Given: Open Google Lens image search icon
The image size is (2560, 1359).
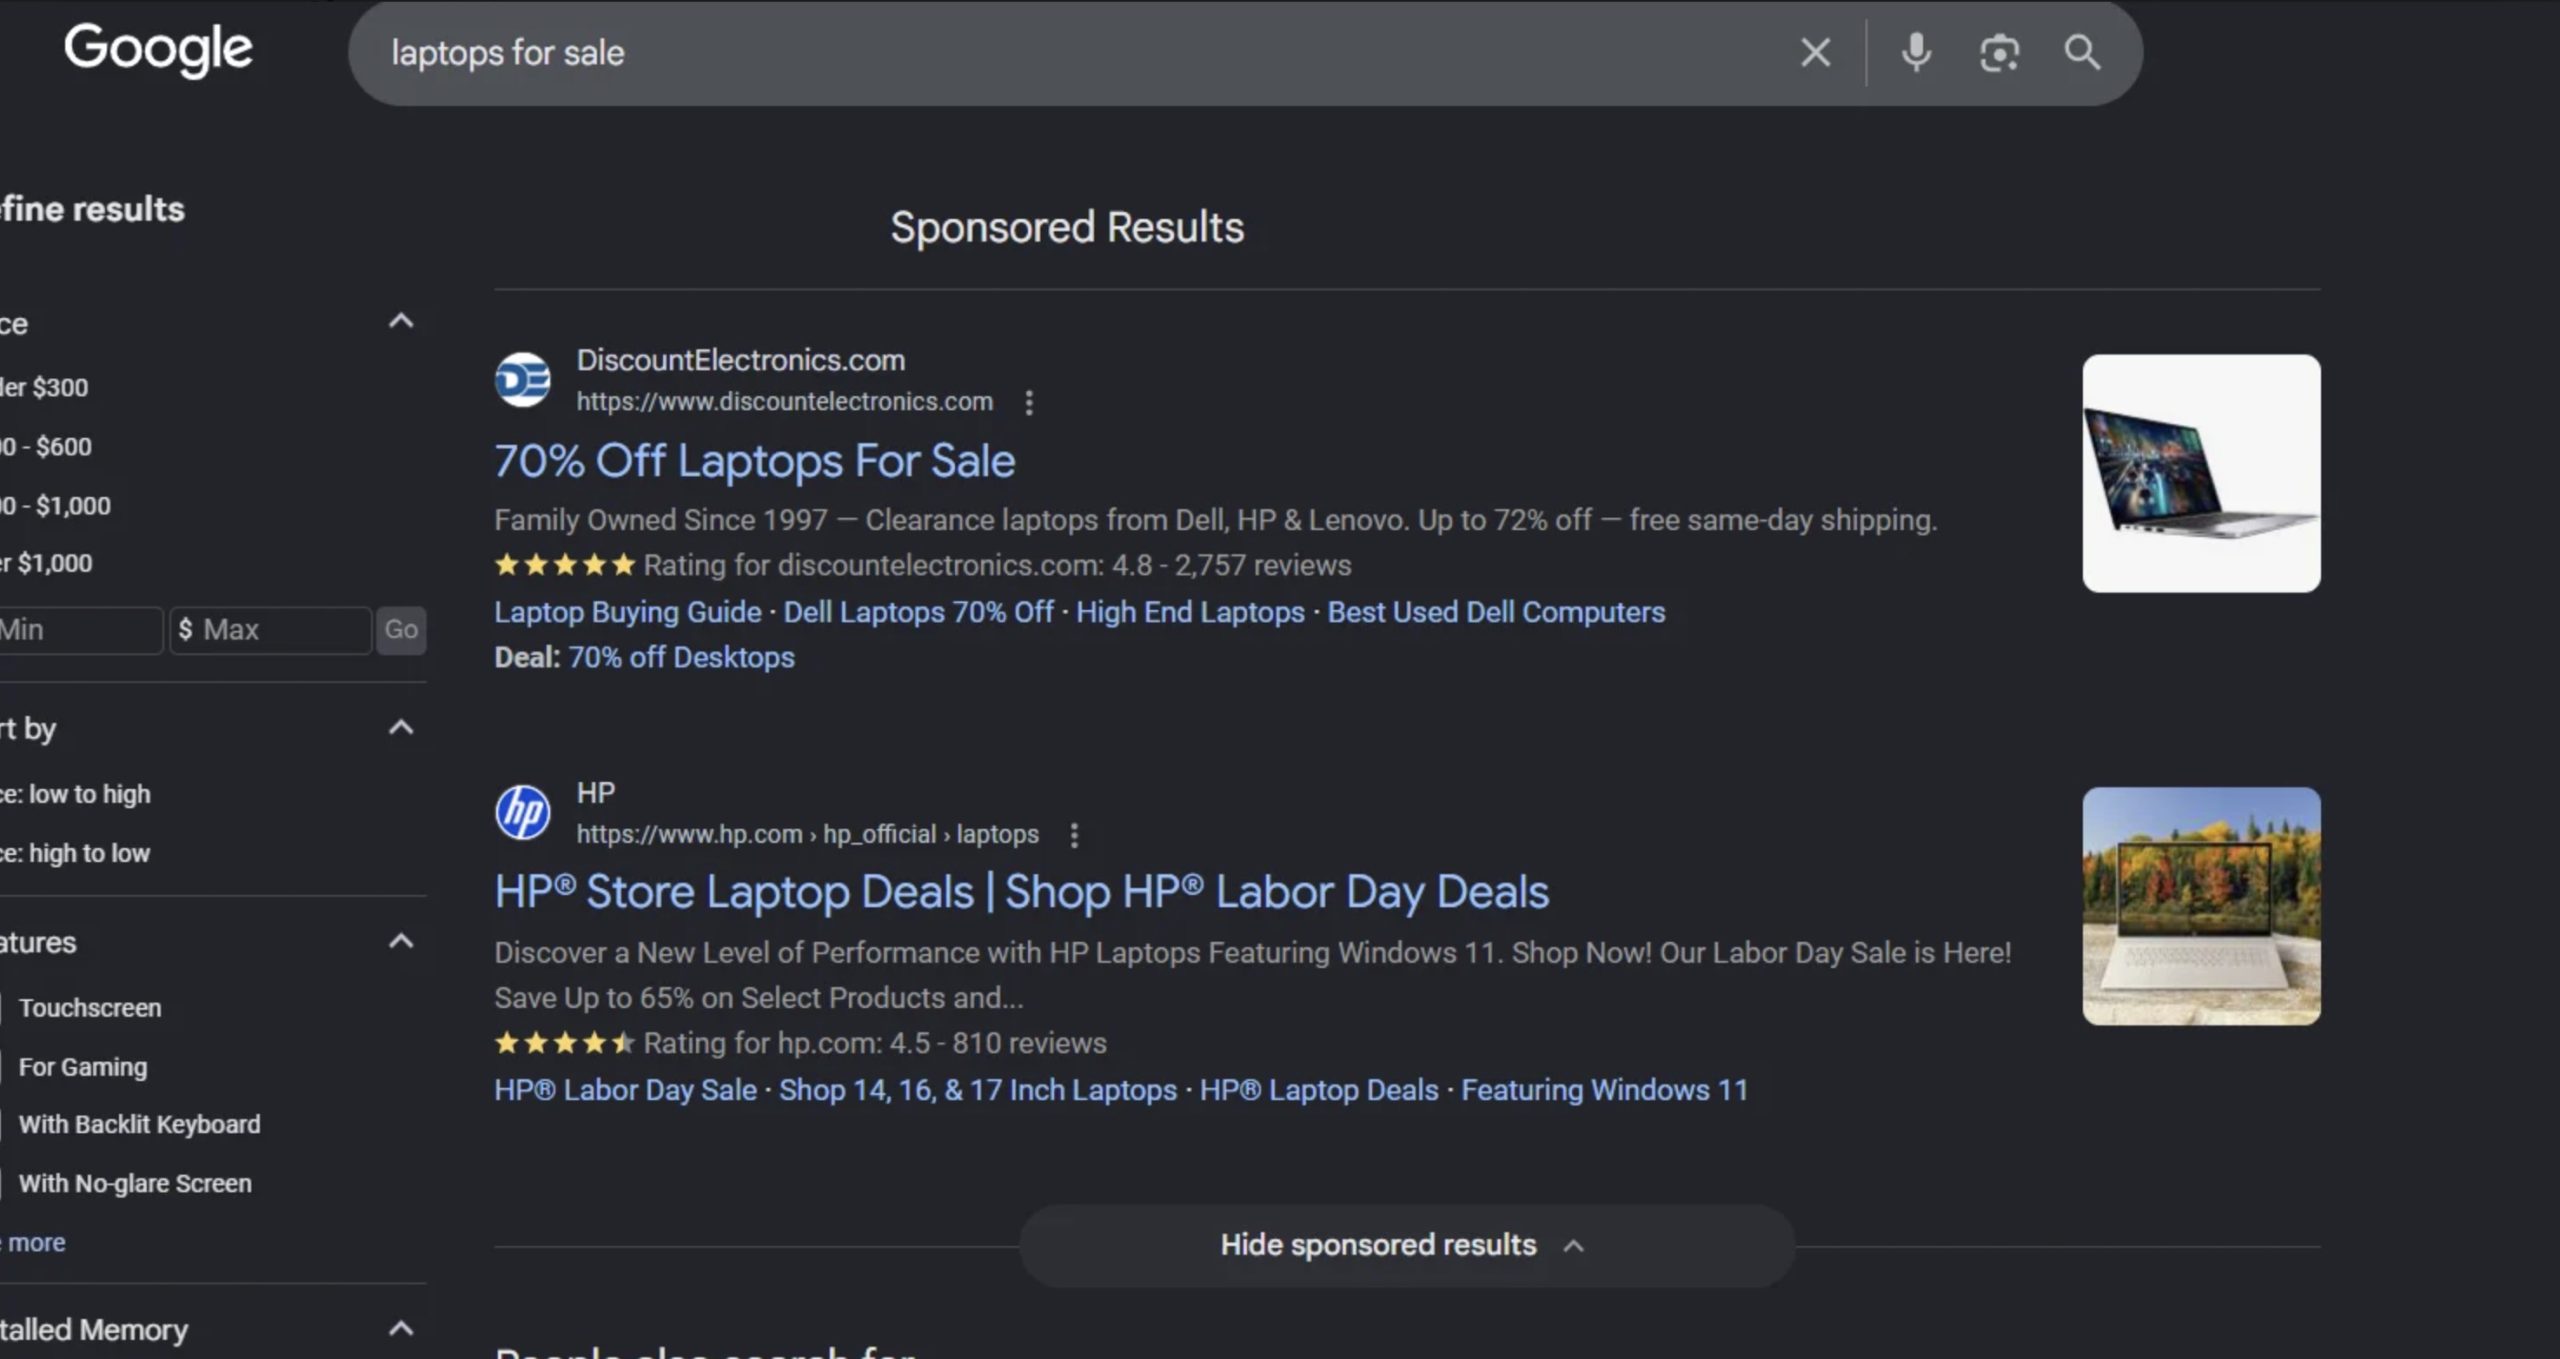Looking at the screenshot, I should click(x=1999, y=53).
